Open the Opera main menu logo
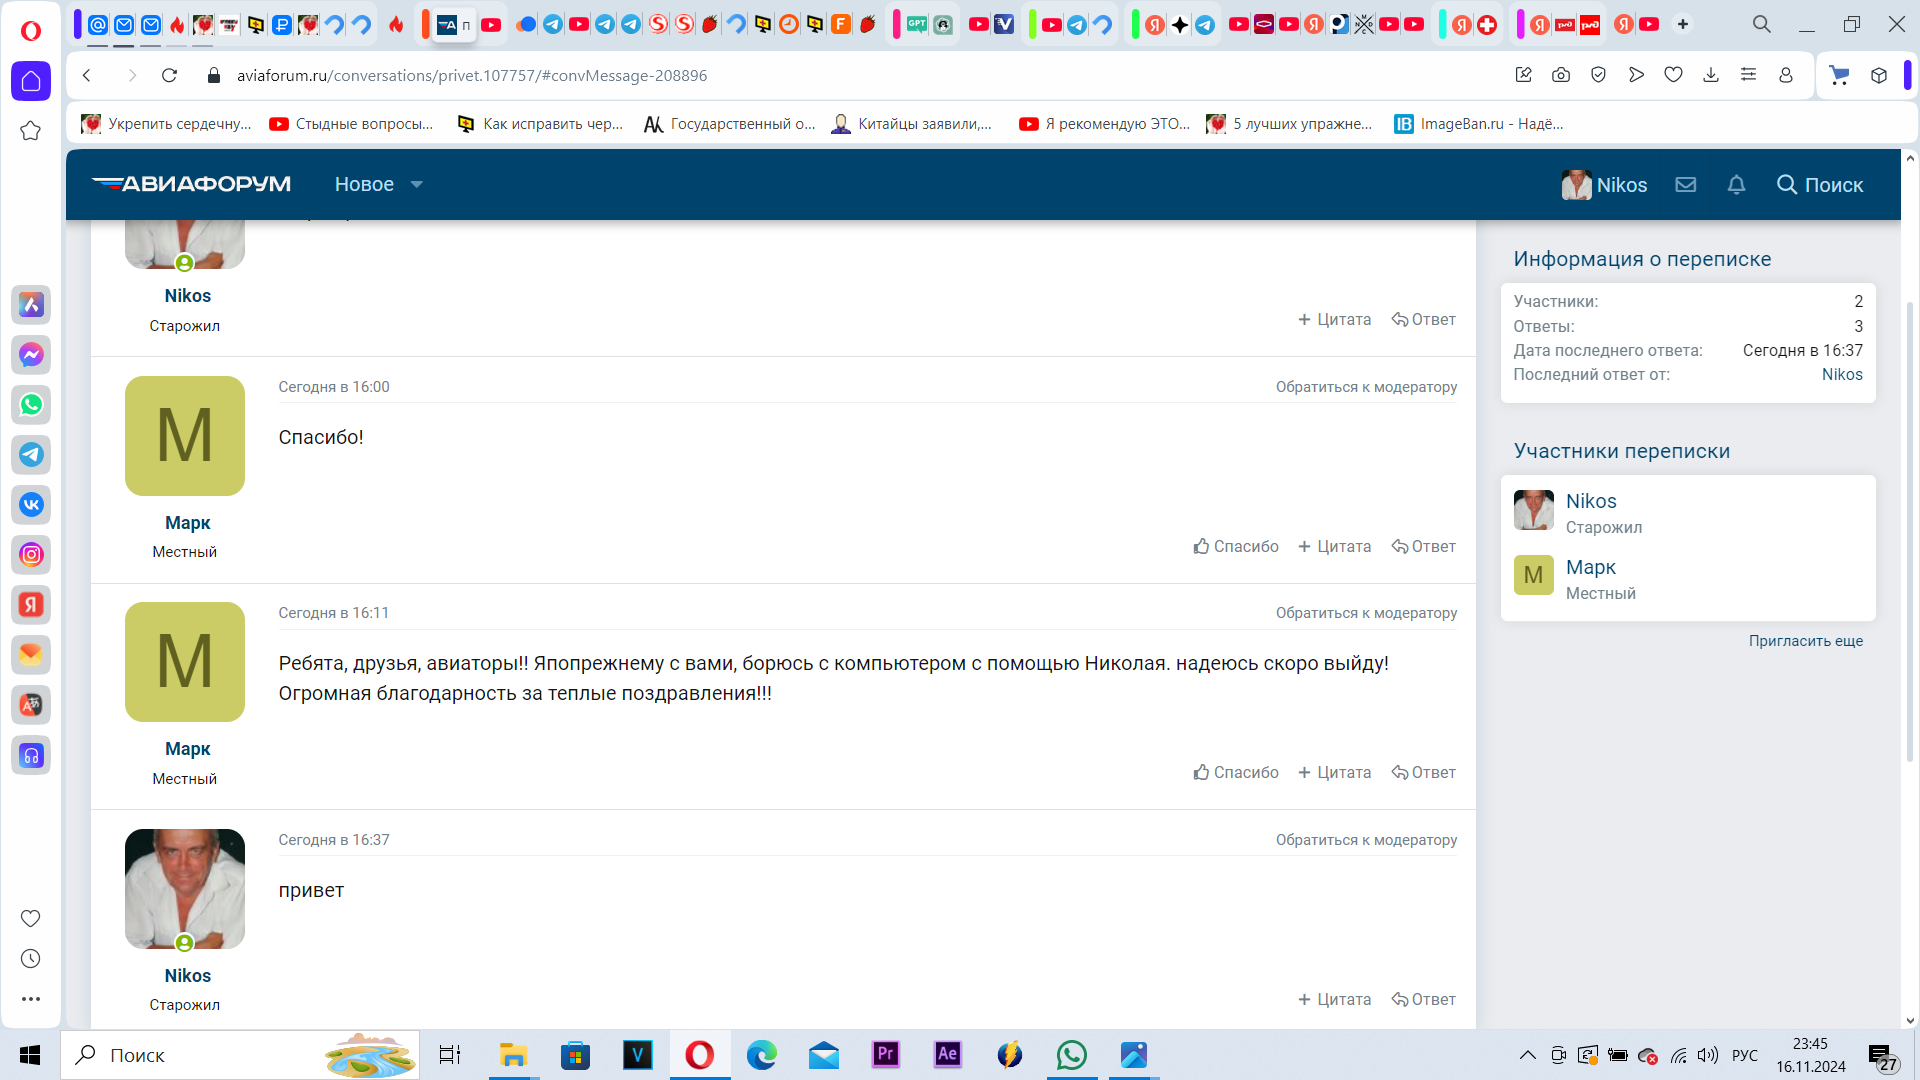 point(31,31)
